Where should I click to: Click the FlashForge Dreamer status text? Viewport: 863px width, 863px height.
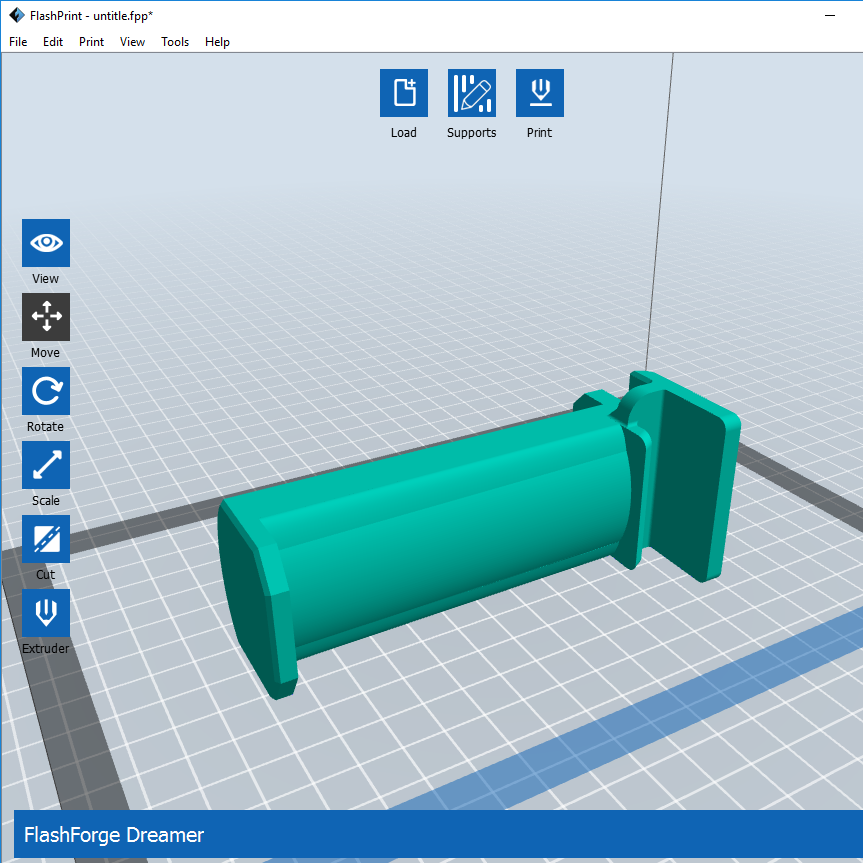[114, 835]
